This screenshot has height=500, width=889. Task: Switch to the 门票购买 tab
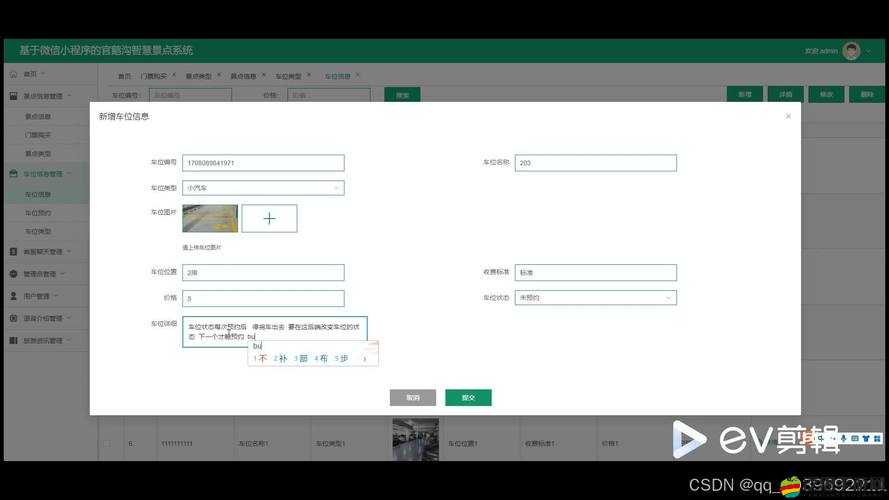point(154,76)
